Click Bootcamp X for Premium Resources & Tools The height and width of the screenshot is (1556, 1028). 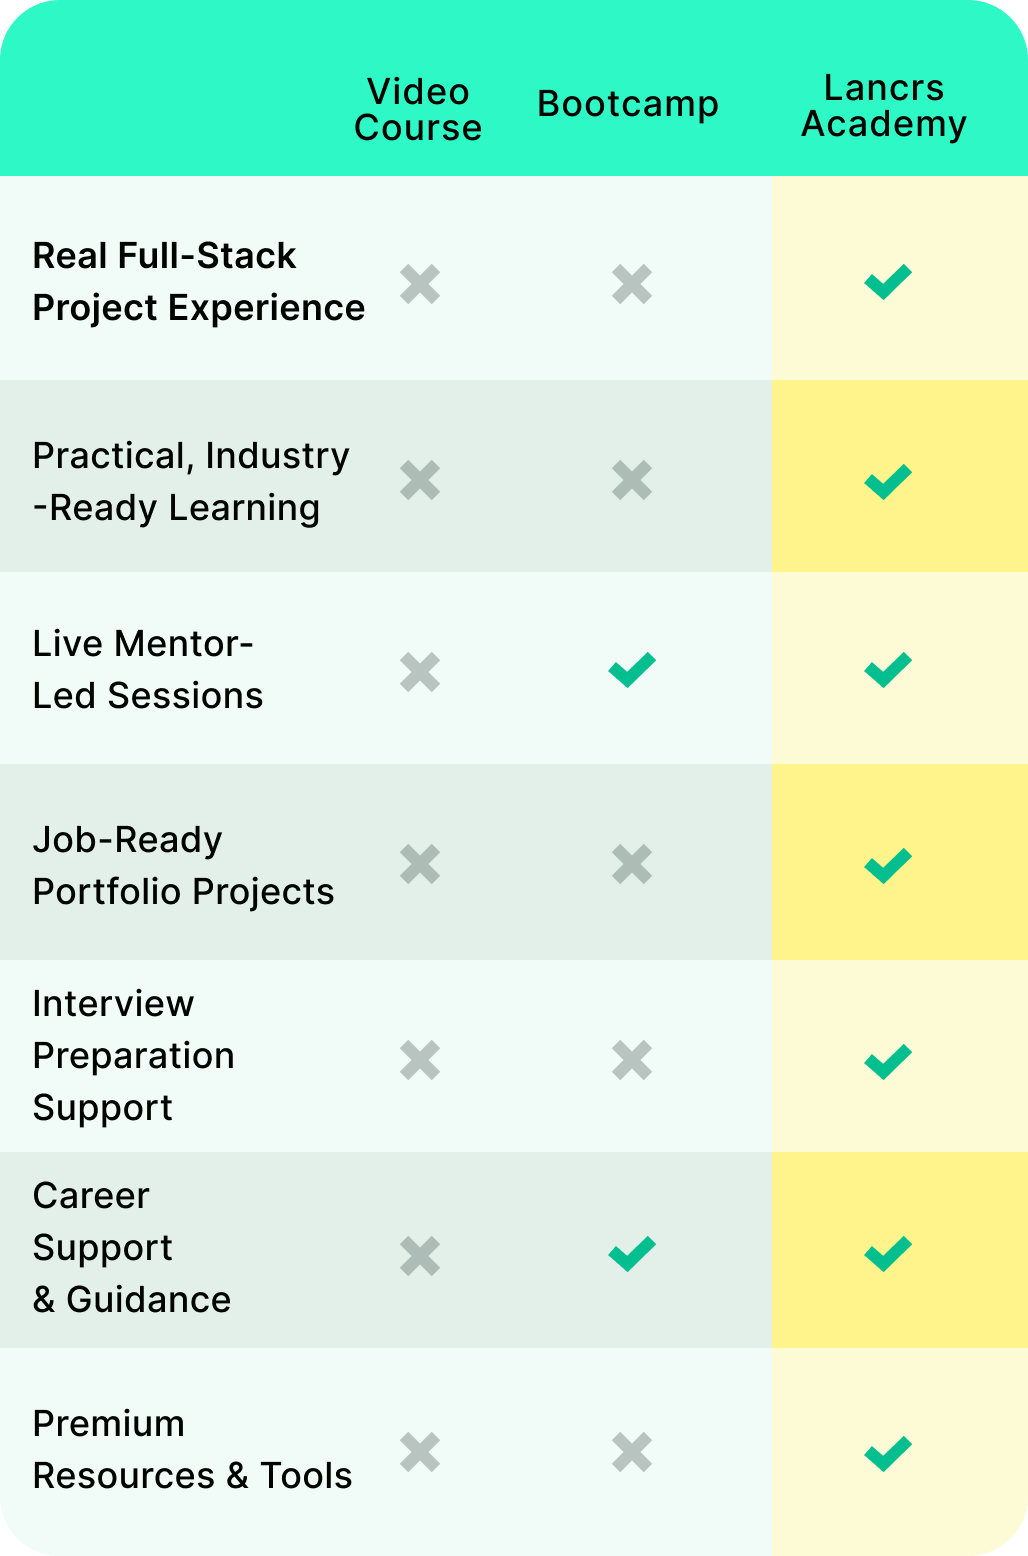[632, 1452]
